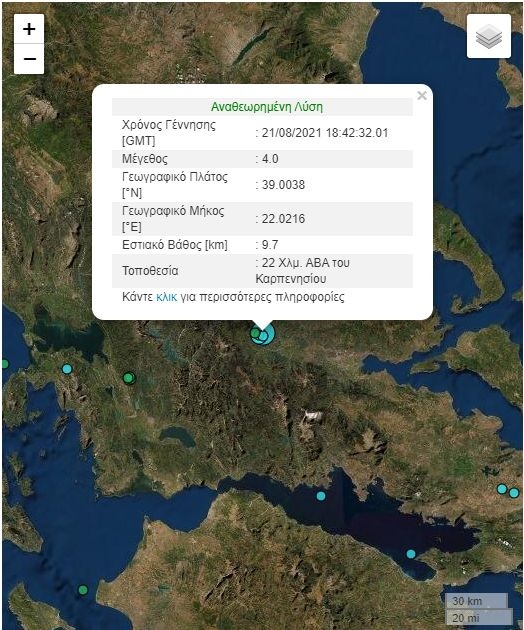Open the map layers selector
Image resolution: width=524 pixels, height=630 pixels.
489,36
